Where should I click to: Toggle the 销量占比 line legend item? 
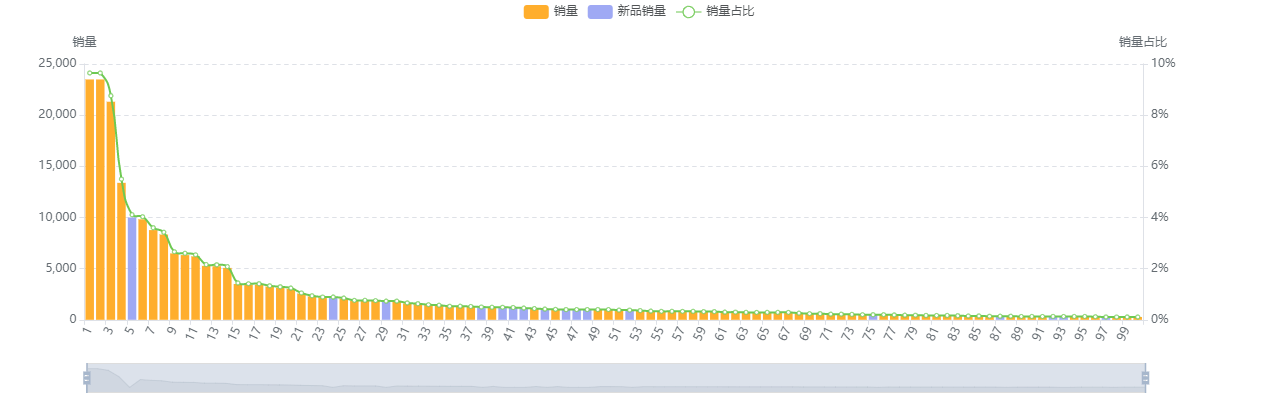715,11
